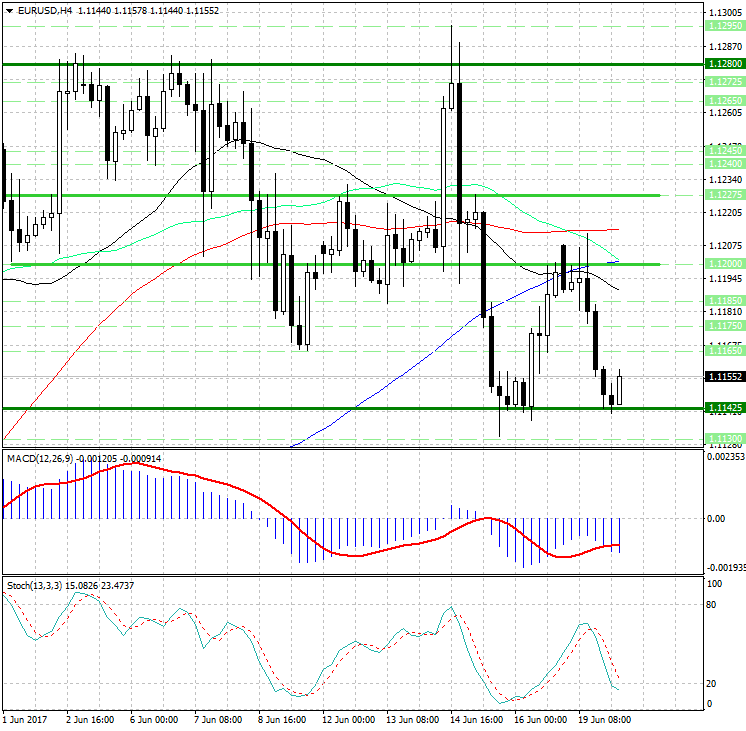Viewport: 746px width, 731px height.
Task: Click the 19 Jun 08:00 time label
Action: tap(605, 719)
